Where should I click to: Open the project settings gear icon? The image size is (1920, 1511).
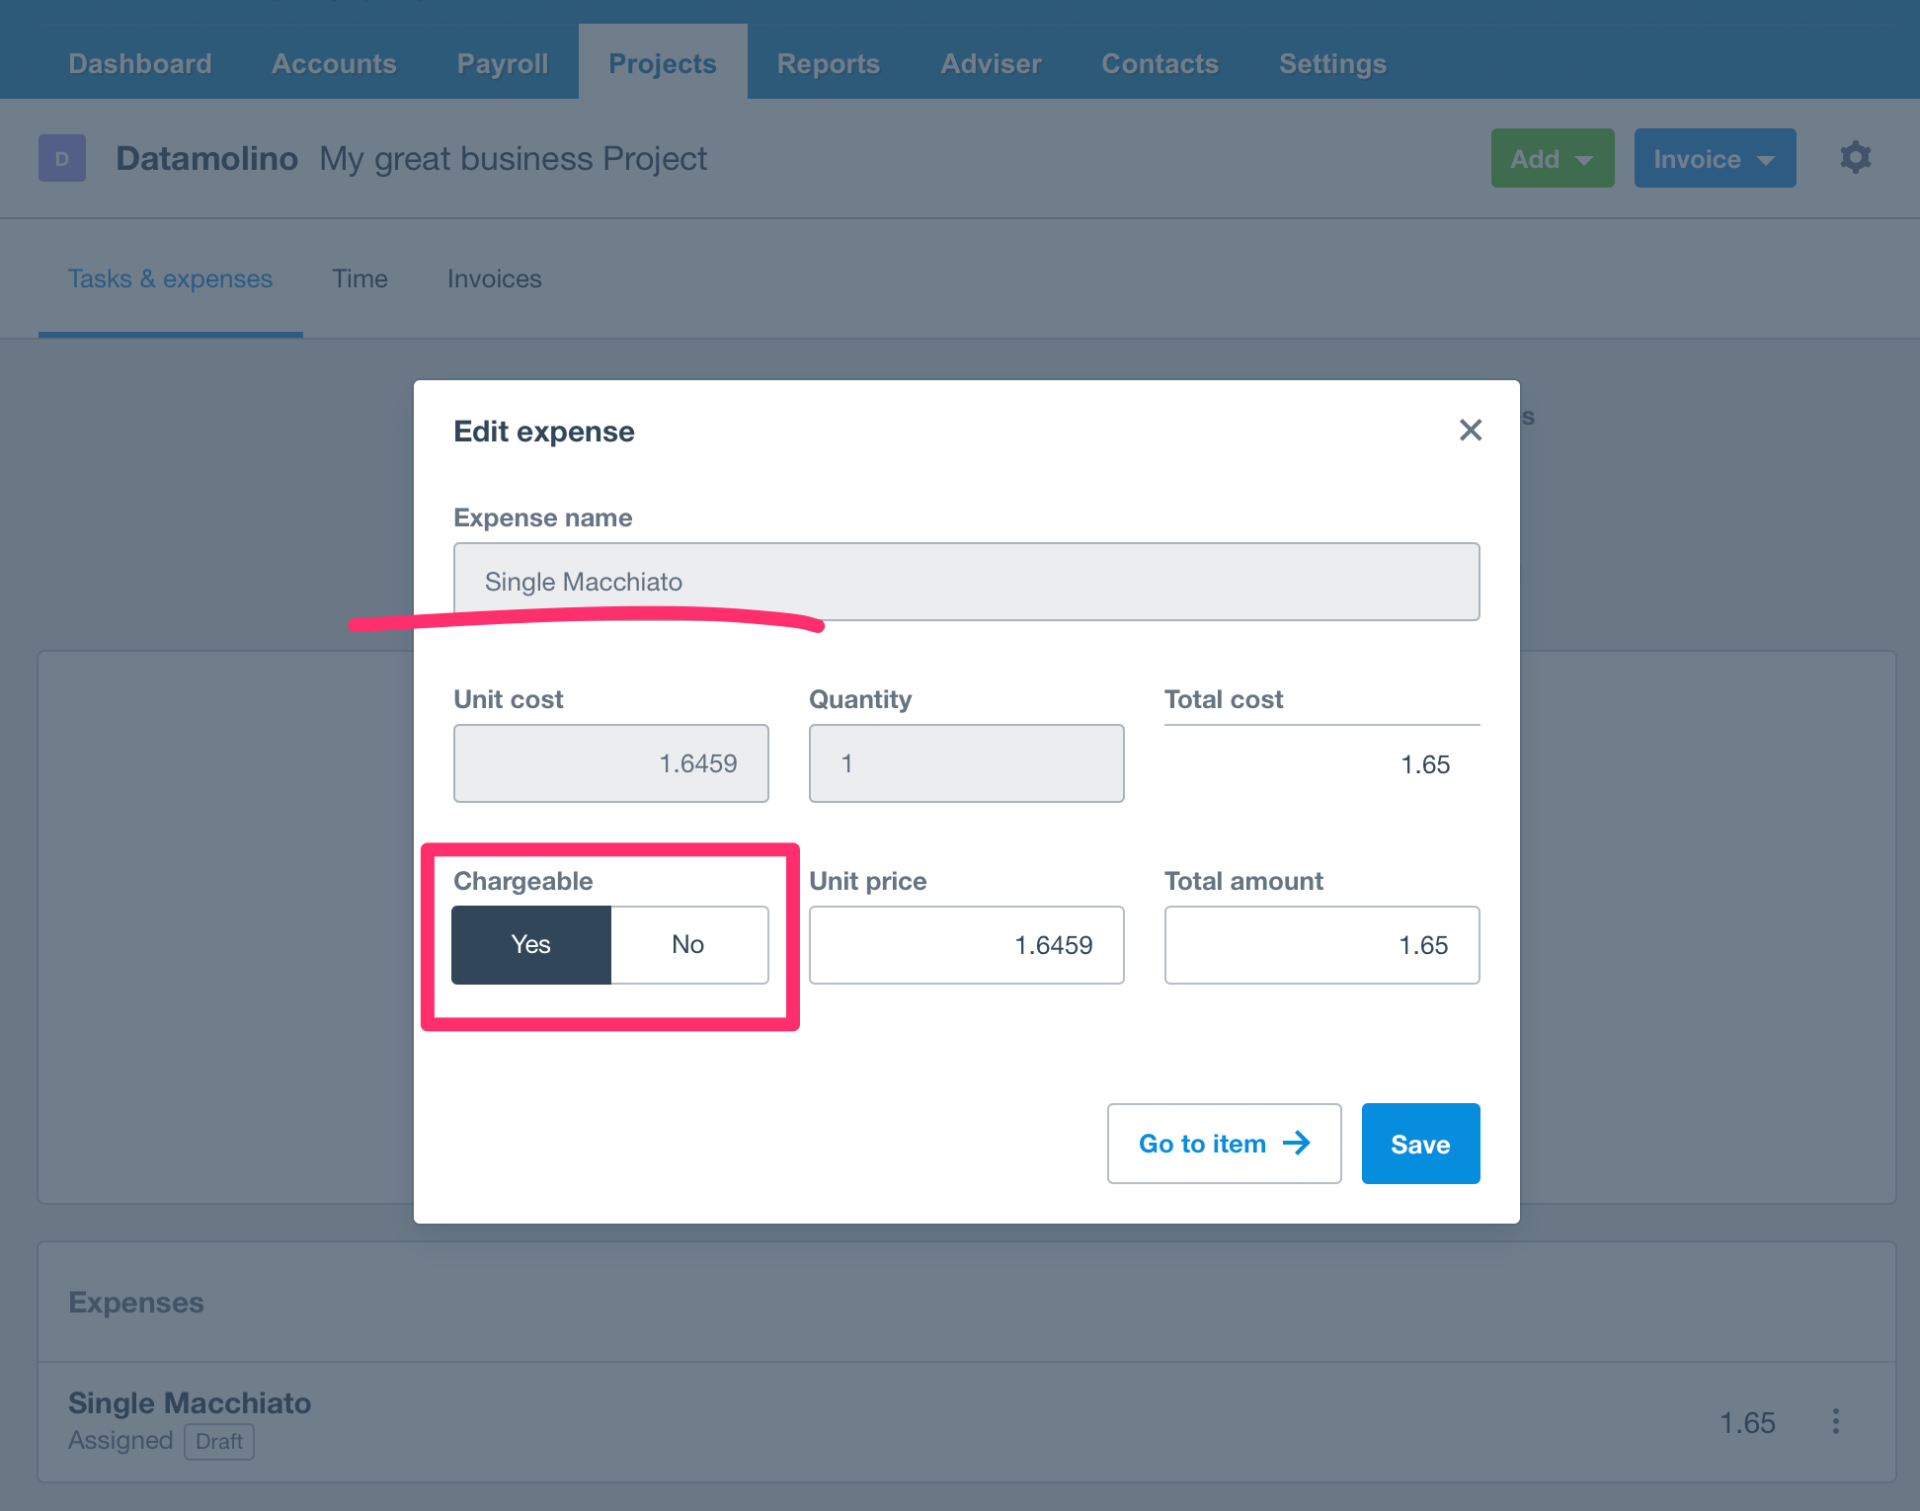[x=1855, y=157]
